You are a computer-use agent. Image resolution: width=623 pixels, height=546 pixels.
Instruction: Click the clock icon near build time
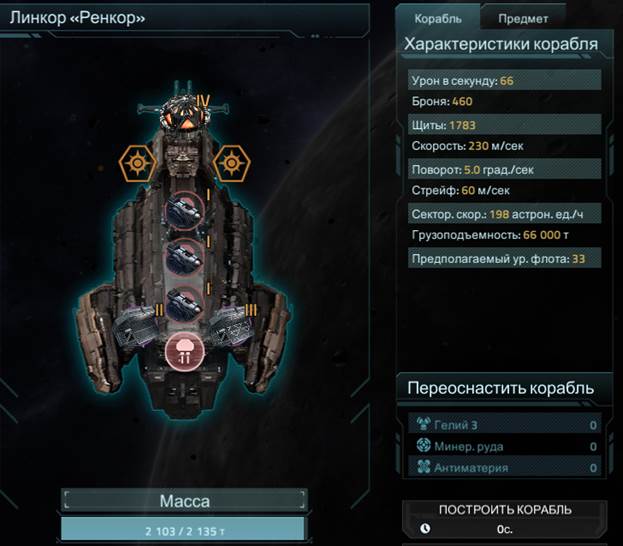pyautogui.click(x=425, y=529)
